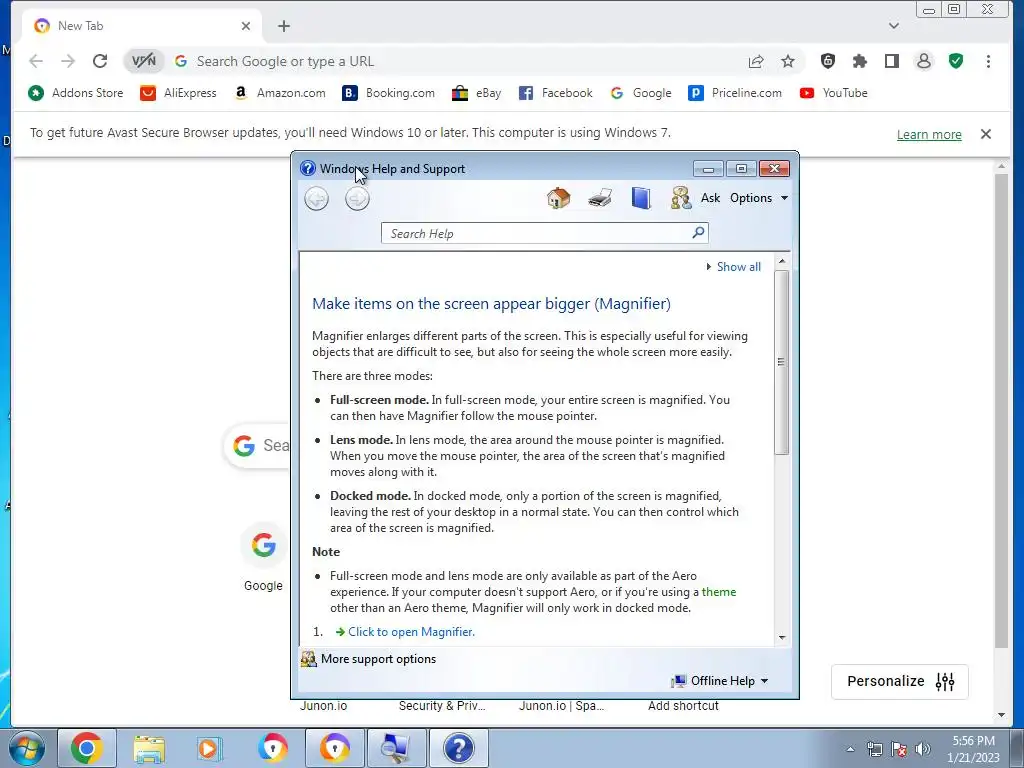Open the Google bookmark

[x=641, y=93]
